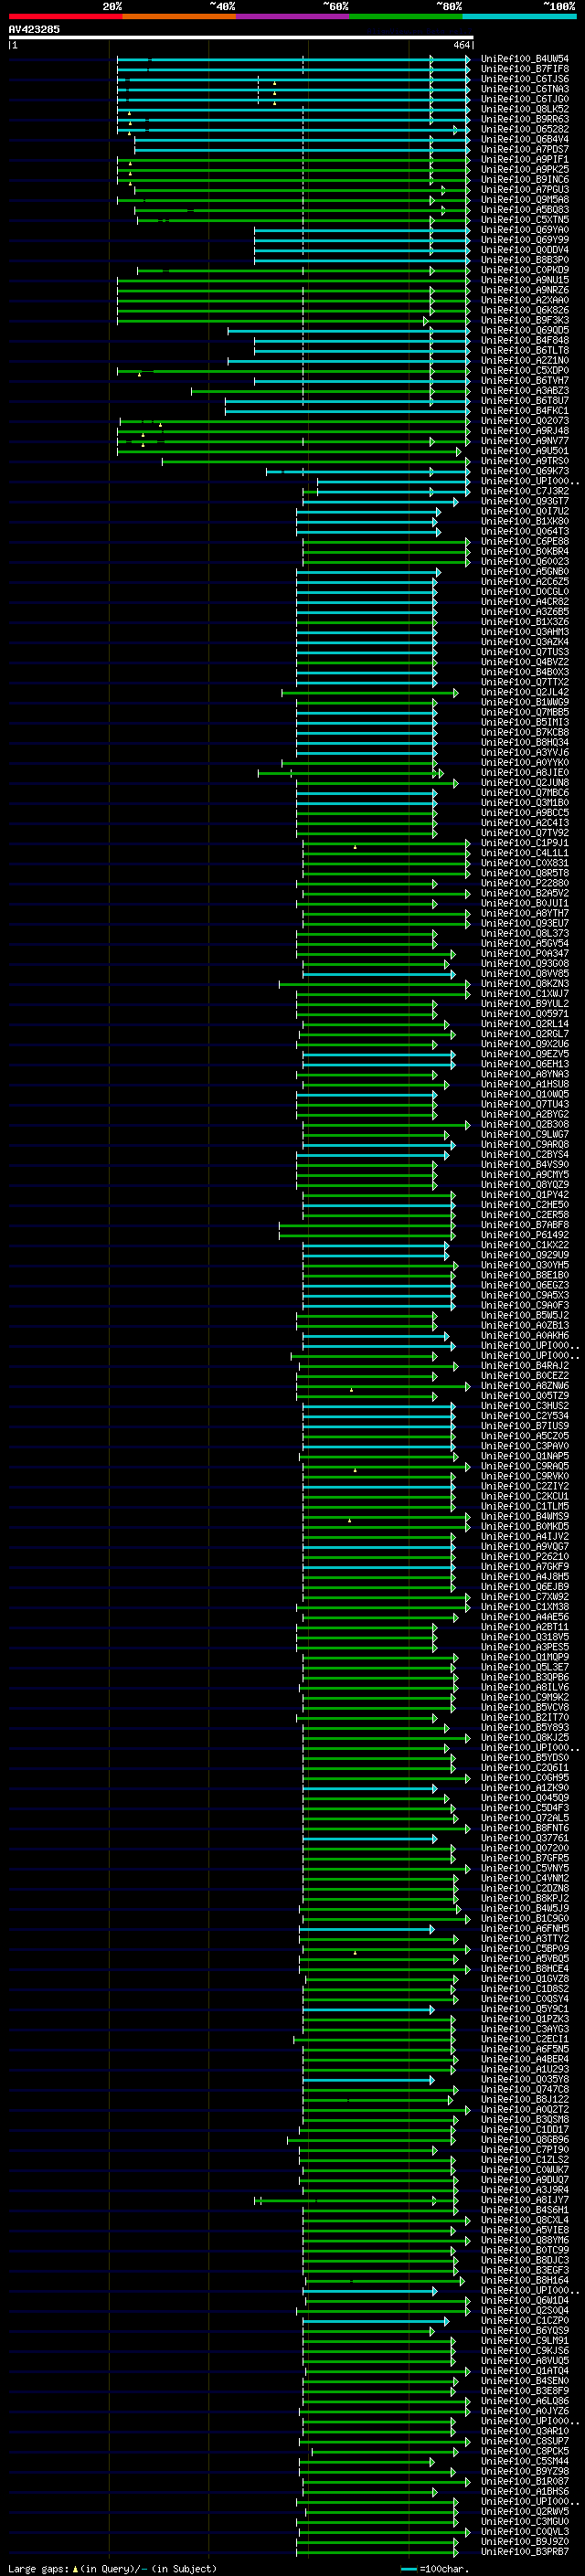Open hit UniRef100_C3MGU0
The width and height of the screenshot is (585, 2576).
pos(525,2521)
